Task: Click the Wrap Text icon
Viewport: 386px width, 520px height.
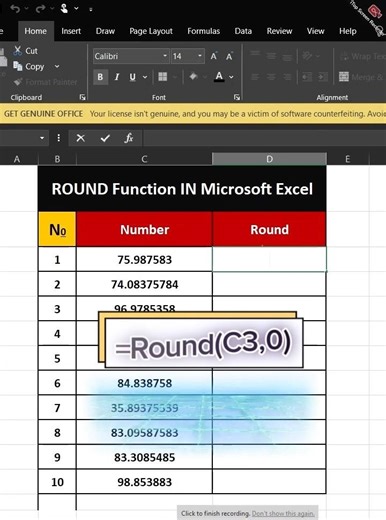Action: pyautogui.click(x=344, y=56)
